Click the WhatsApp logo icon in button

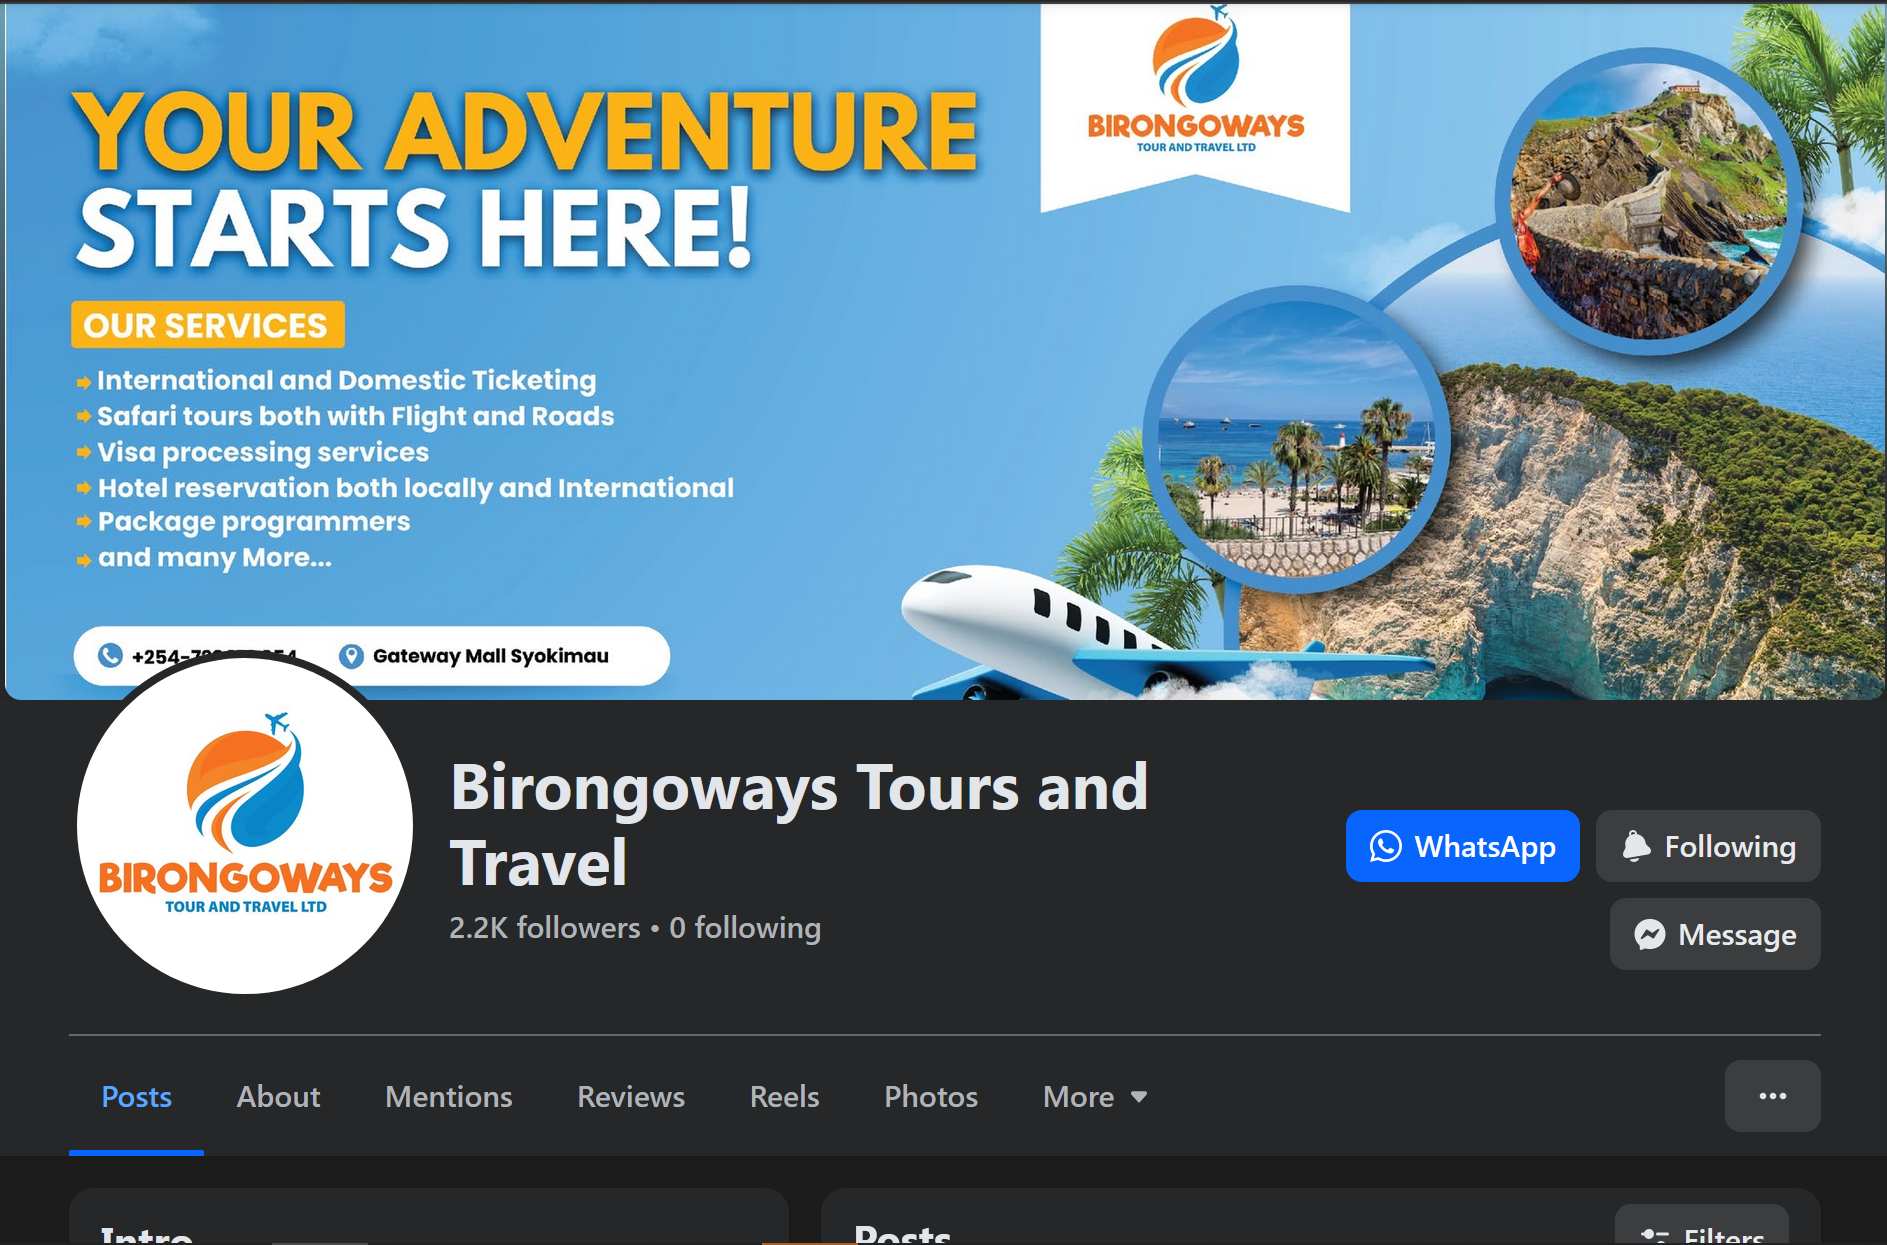tap(1385, 847)
